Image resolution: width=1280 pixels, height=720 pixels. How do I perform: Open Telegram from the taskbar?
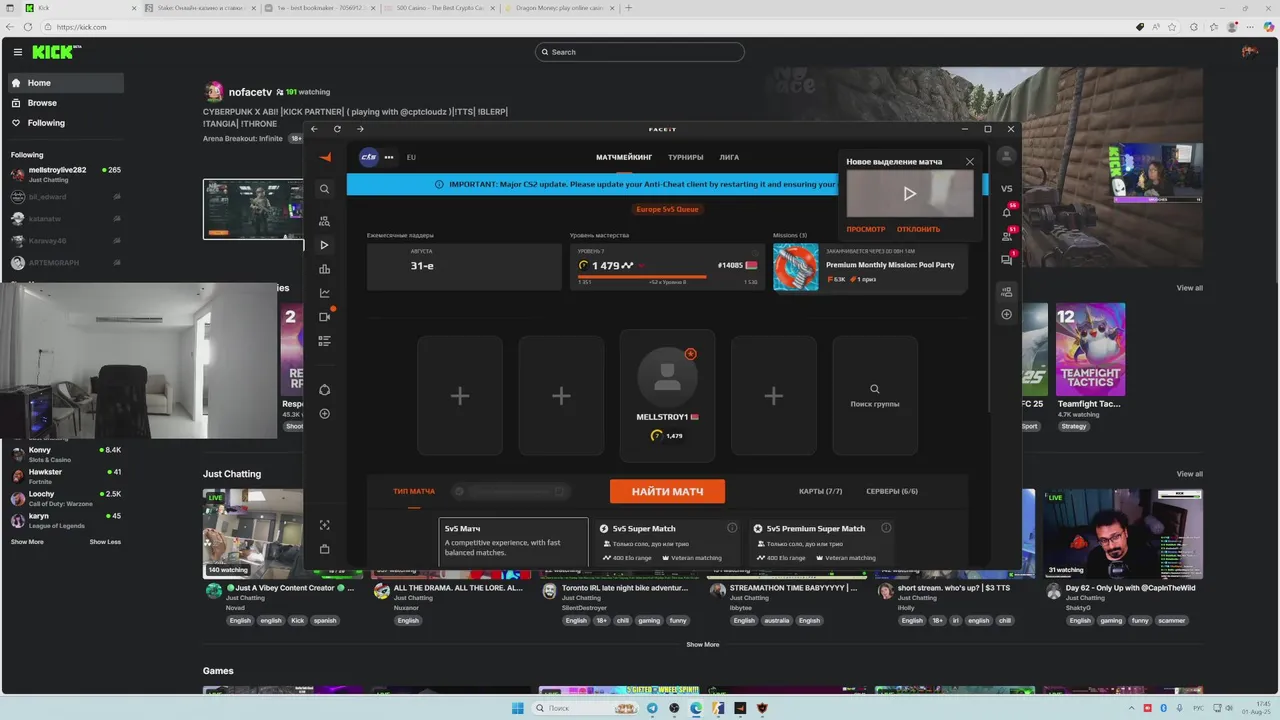[652, 708]
